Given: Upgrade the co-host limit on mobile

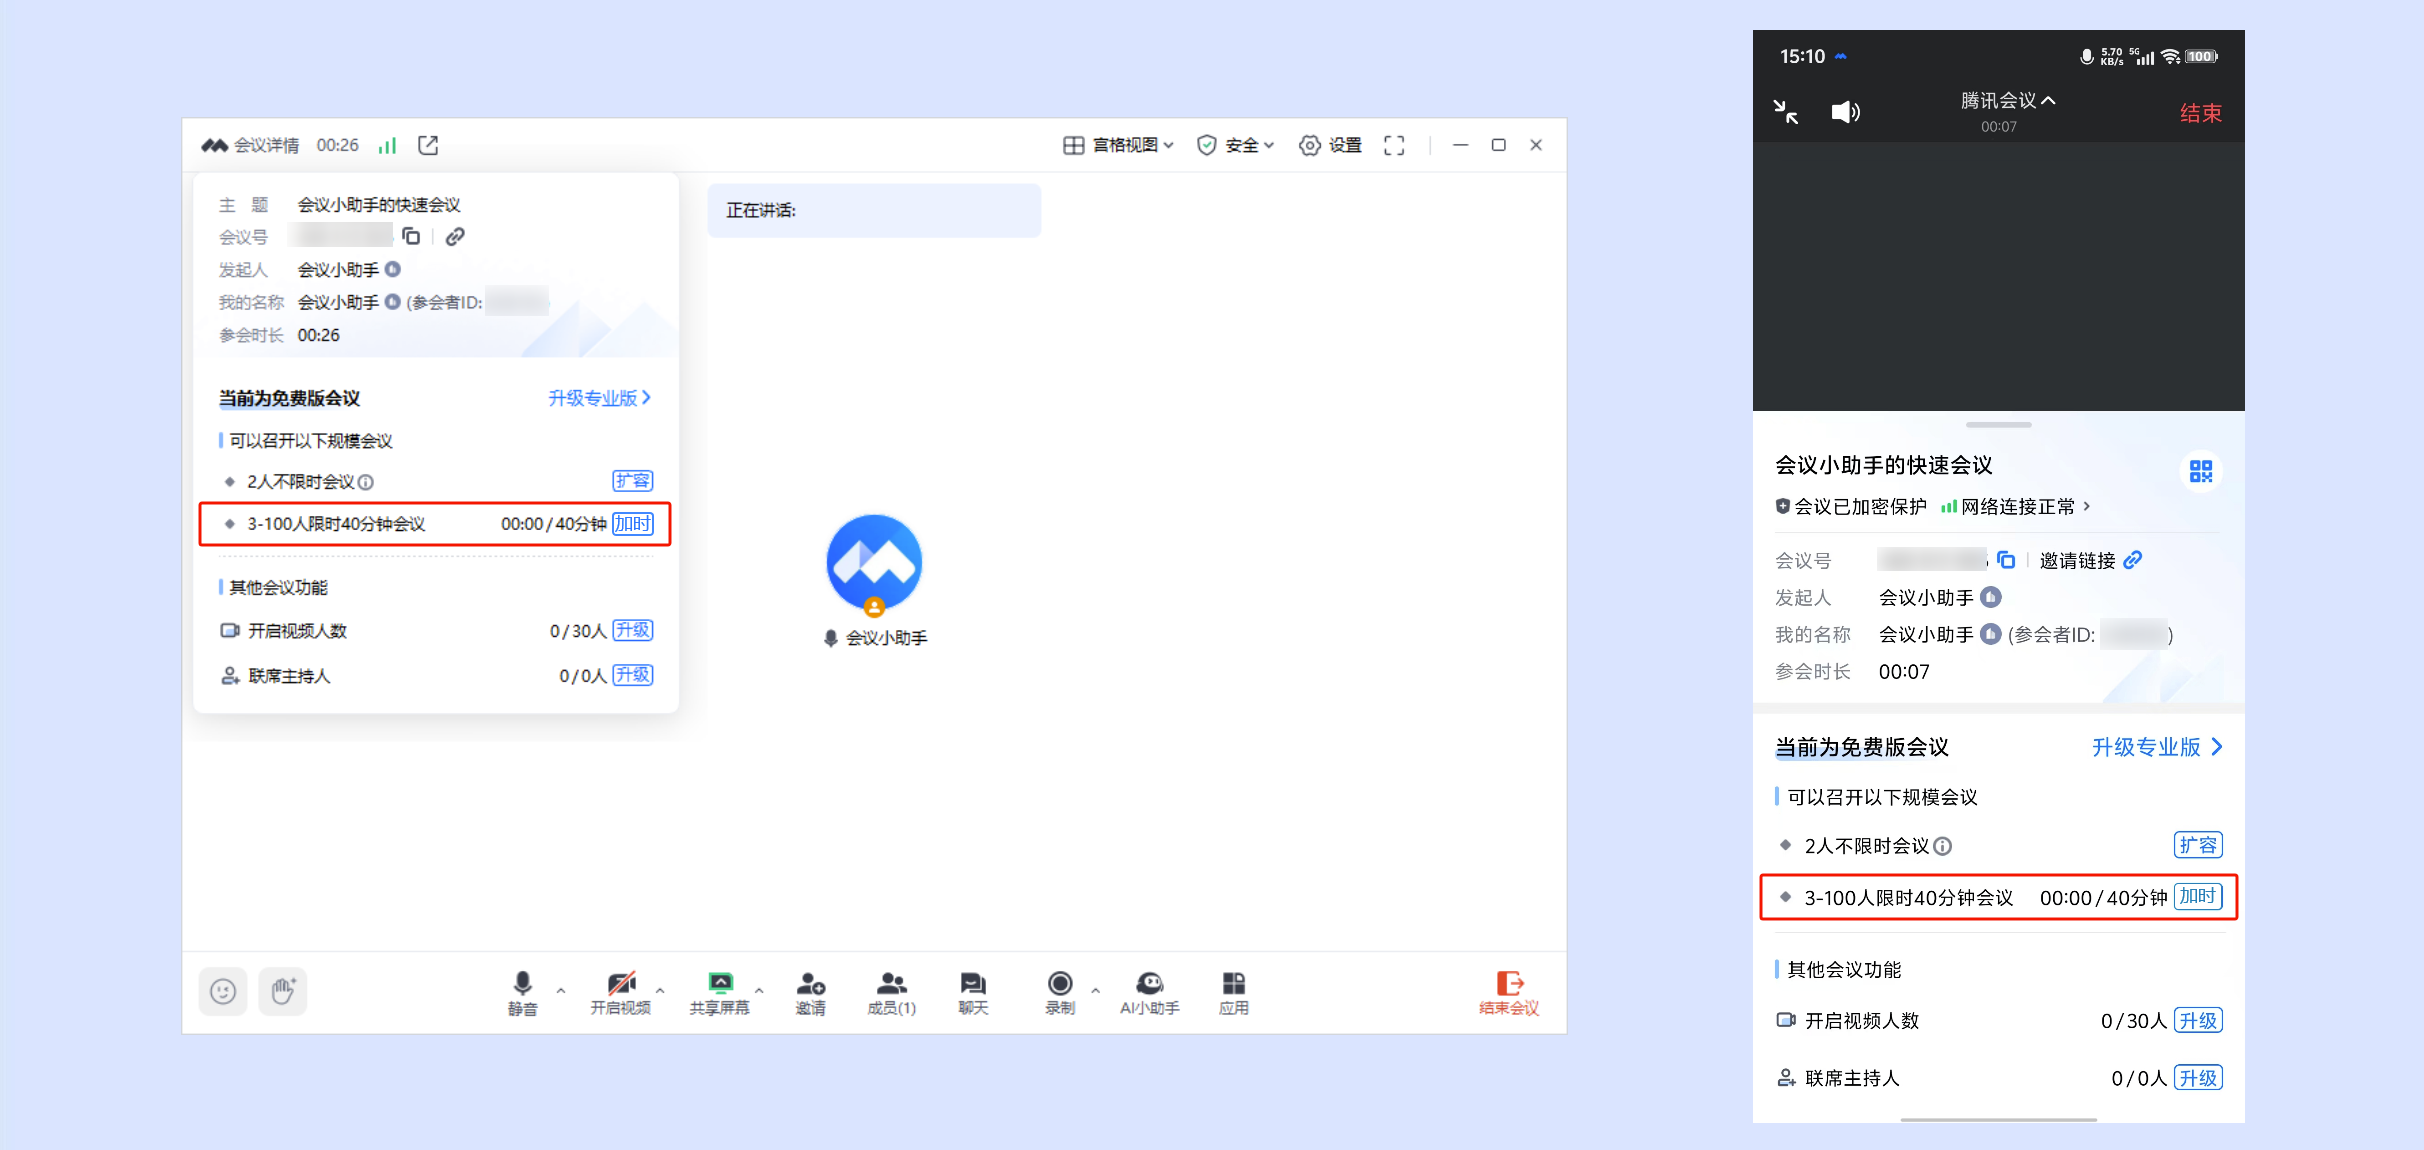Looking at the screenshot, I should pyautogui.click(x=2198, y=1078).
